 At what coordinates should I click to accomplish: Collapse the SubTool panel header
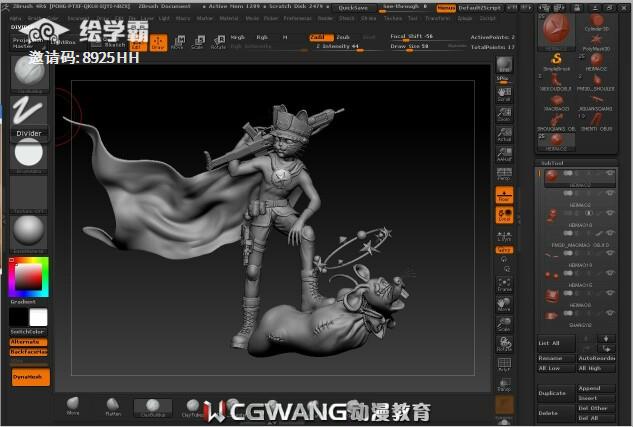tap(552, 163)
